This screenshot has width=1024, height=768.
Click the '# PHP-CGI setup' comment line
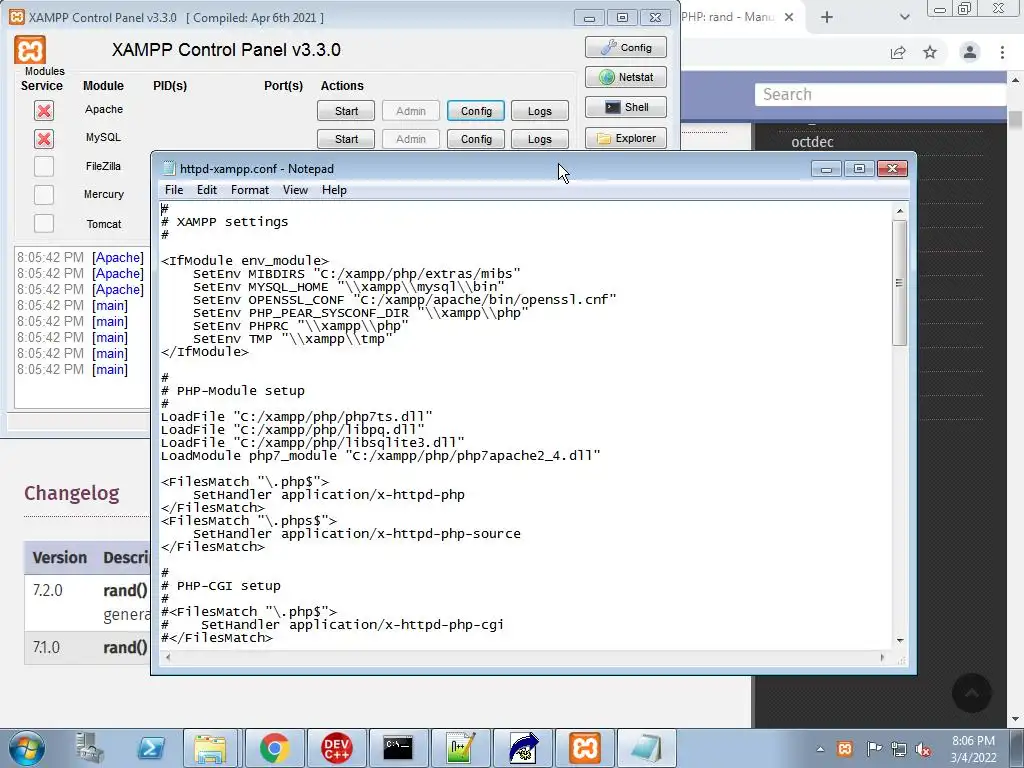(x=221, y=586)
